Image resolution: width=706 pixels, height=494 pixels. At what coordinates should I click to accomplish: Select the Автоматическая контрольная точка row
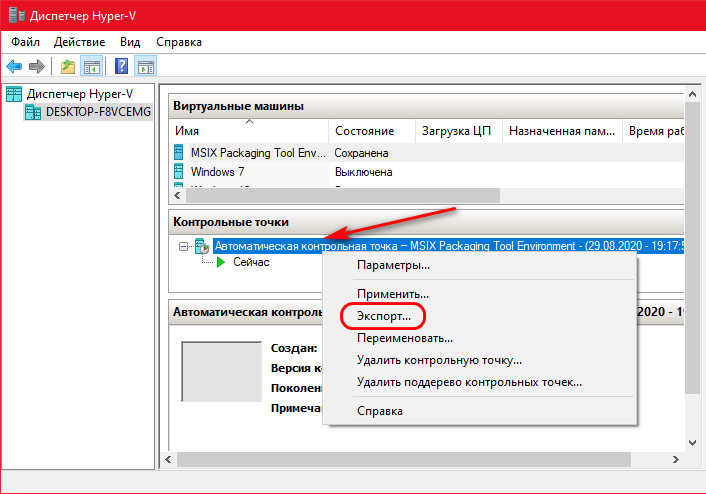click(x=448, y=246)
